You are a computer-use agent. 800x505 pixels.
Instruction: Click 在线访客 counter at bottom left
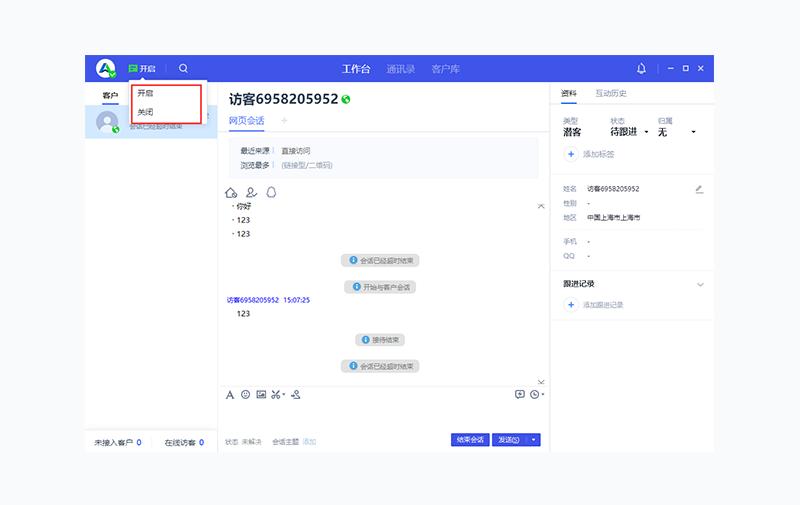point(184,442)
